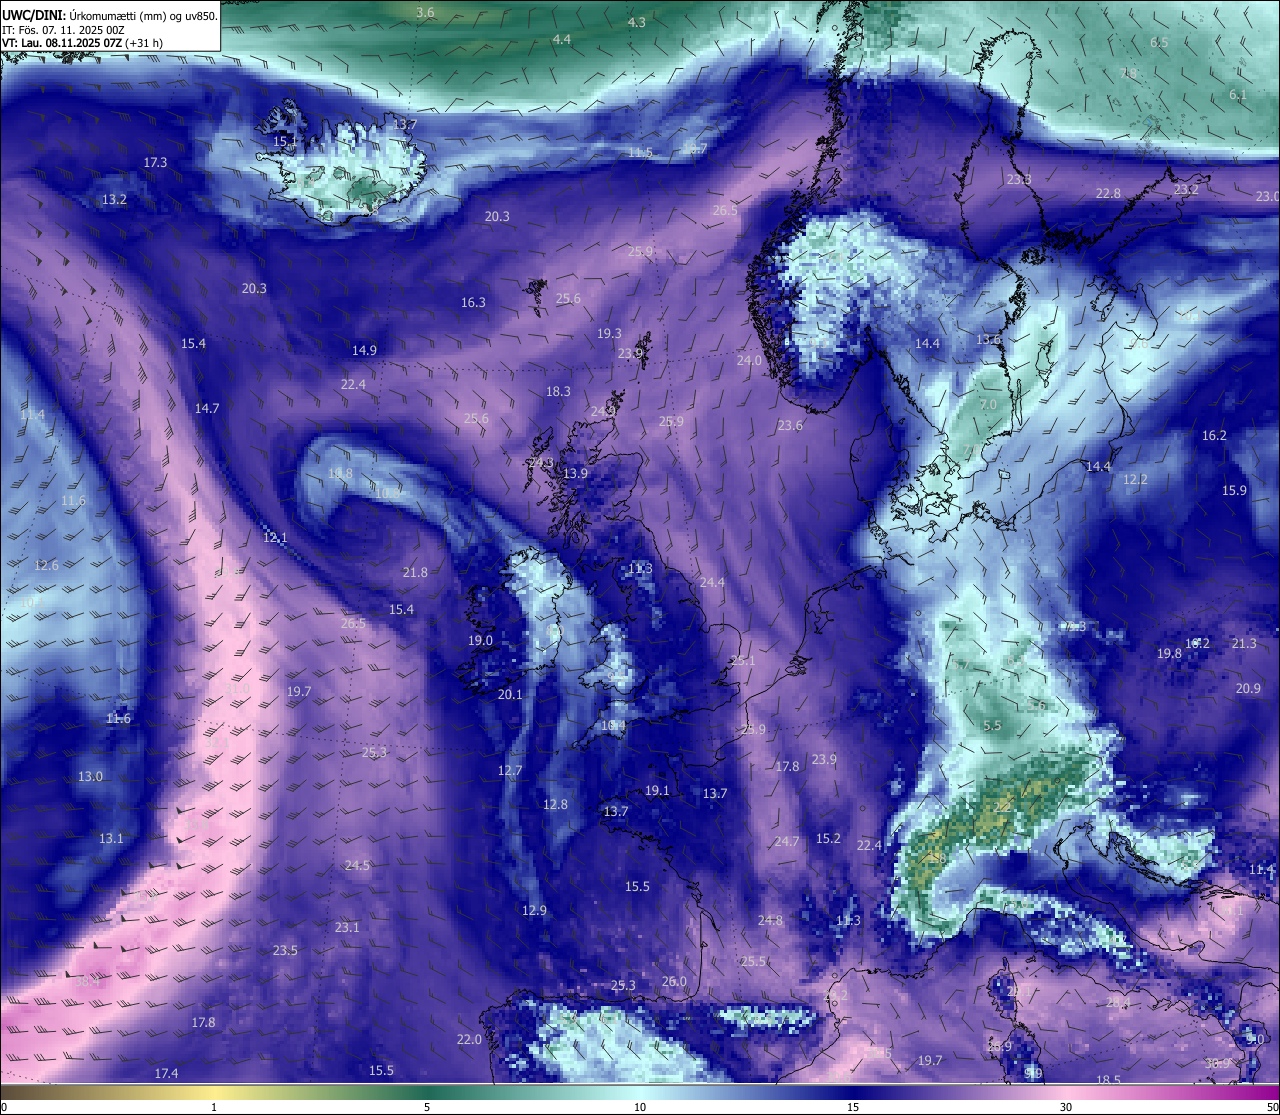Viewport: 1280px width, 1115px height.
Task: Select the 17.3 value label
Action: 155,162
